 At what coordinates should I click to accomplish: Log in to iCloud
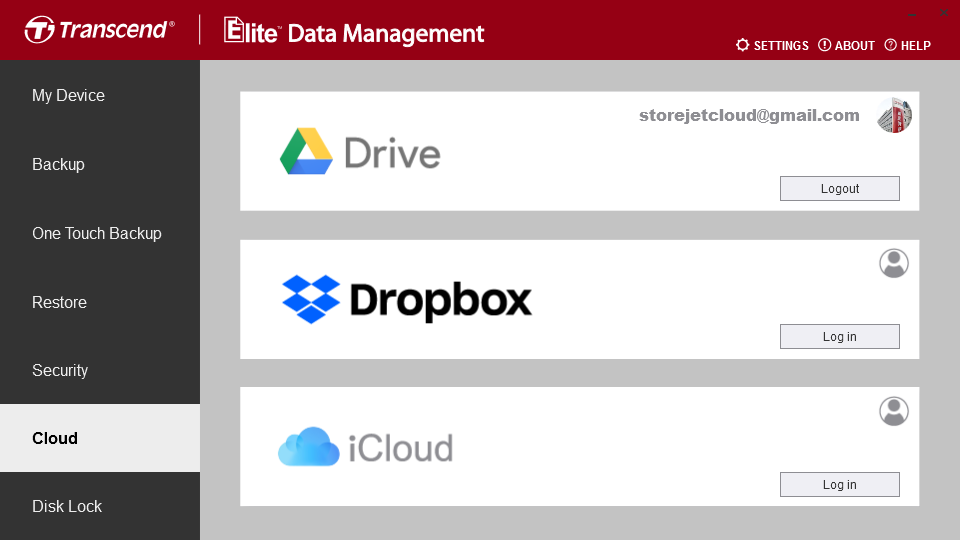click(839, 485)
